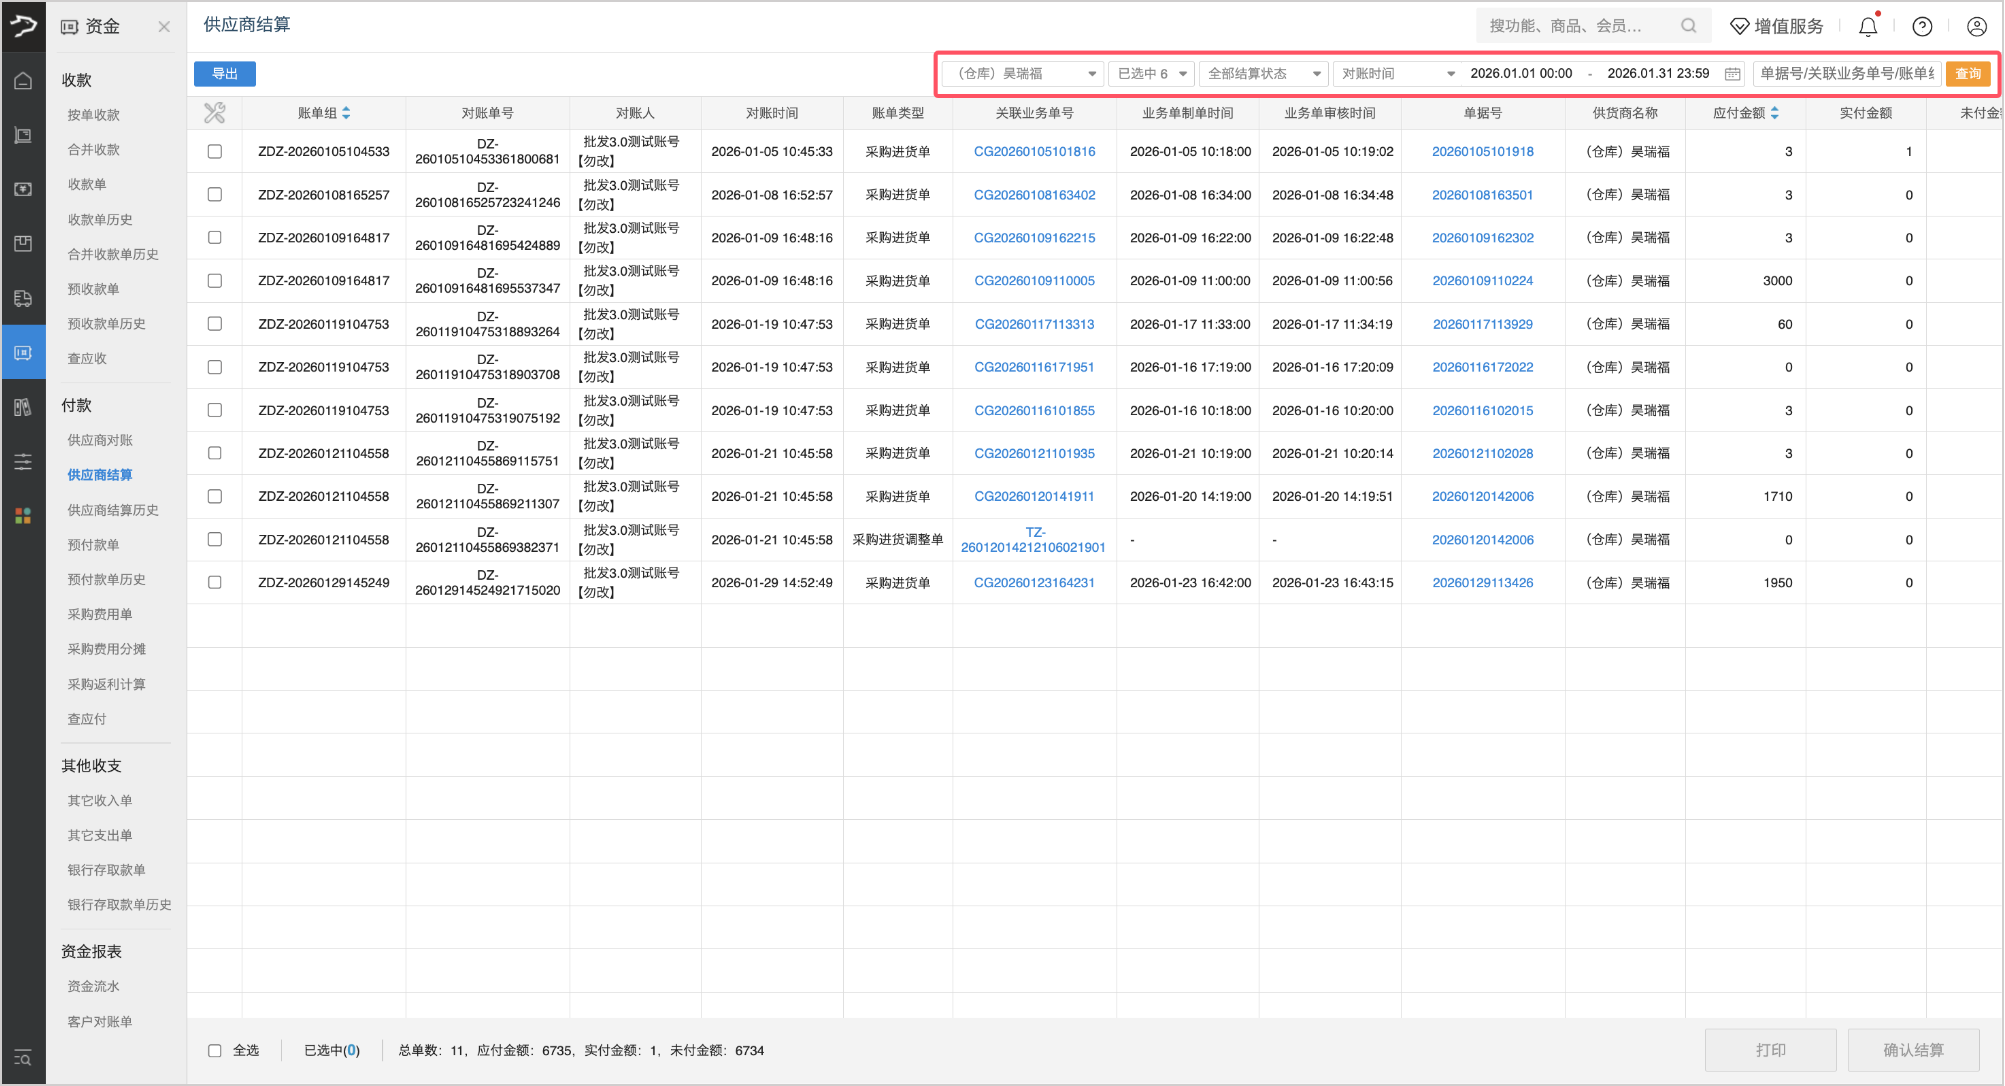
Task: Go to 供应商对账 menu item
Action: coord(99,440)
